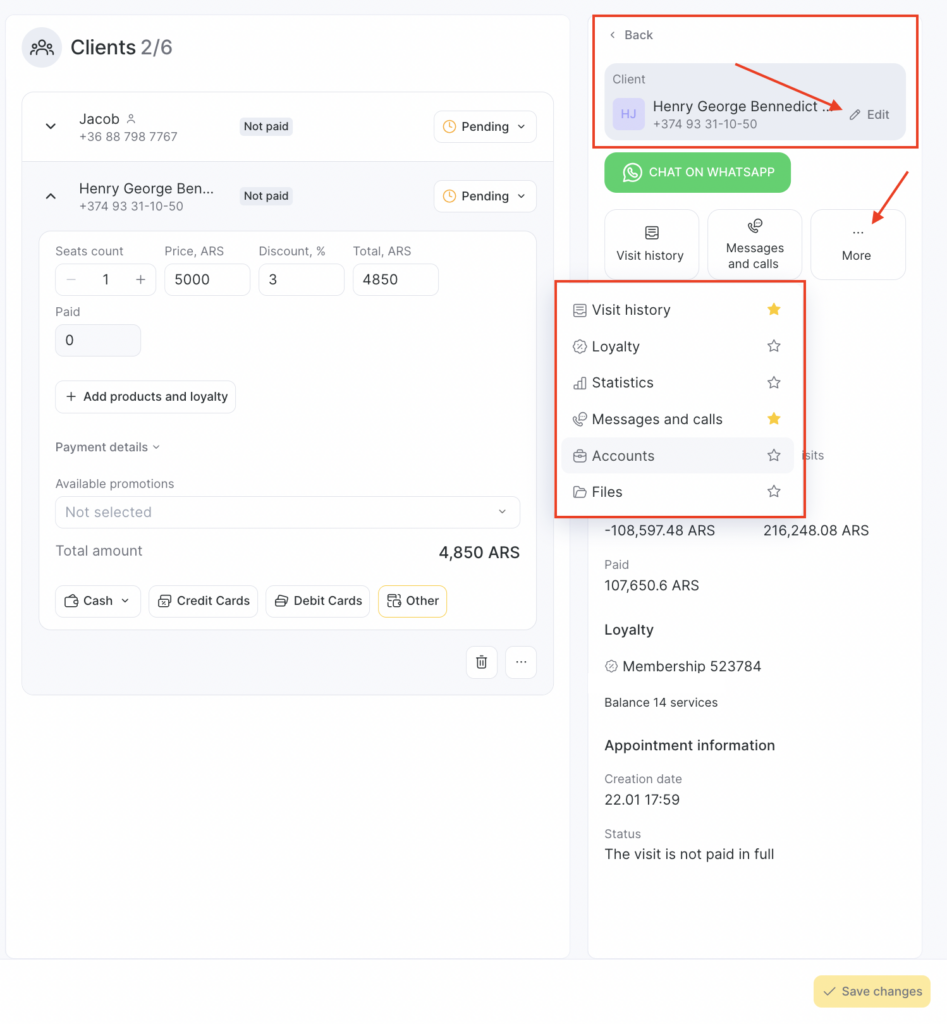Click the trash delete icon

pos(481,662)
